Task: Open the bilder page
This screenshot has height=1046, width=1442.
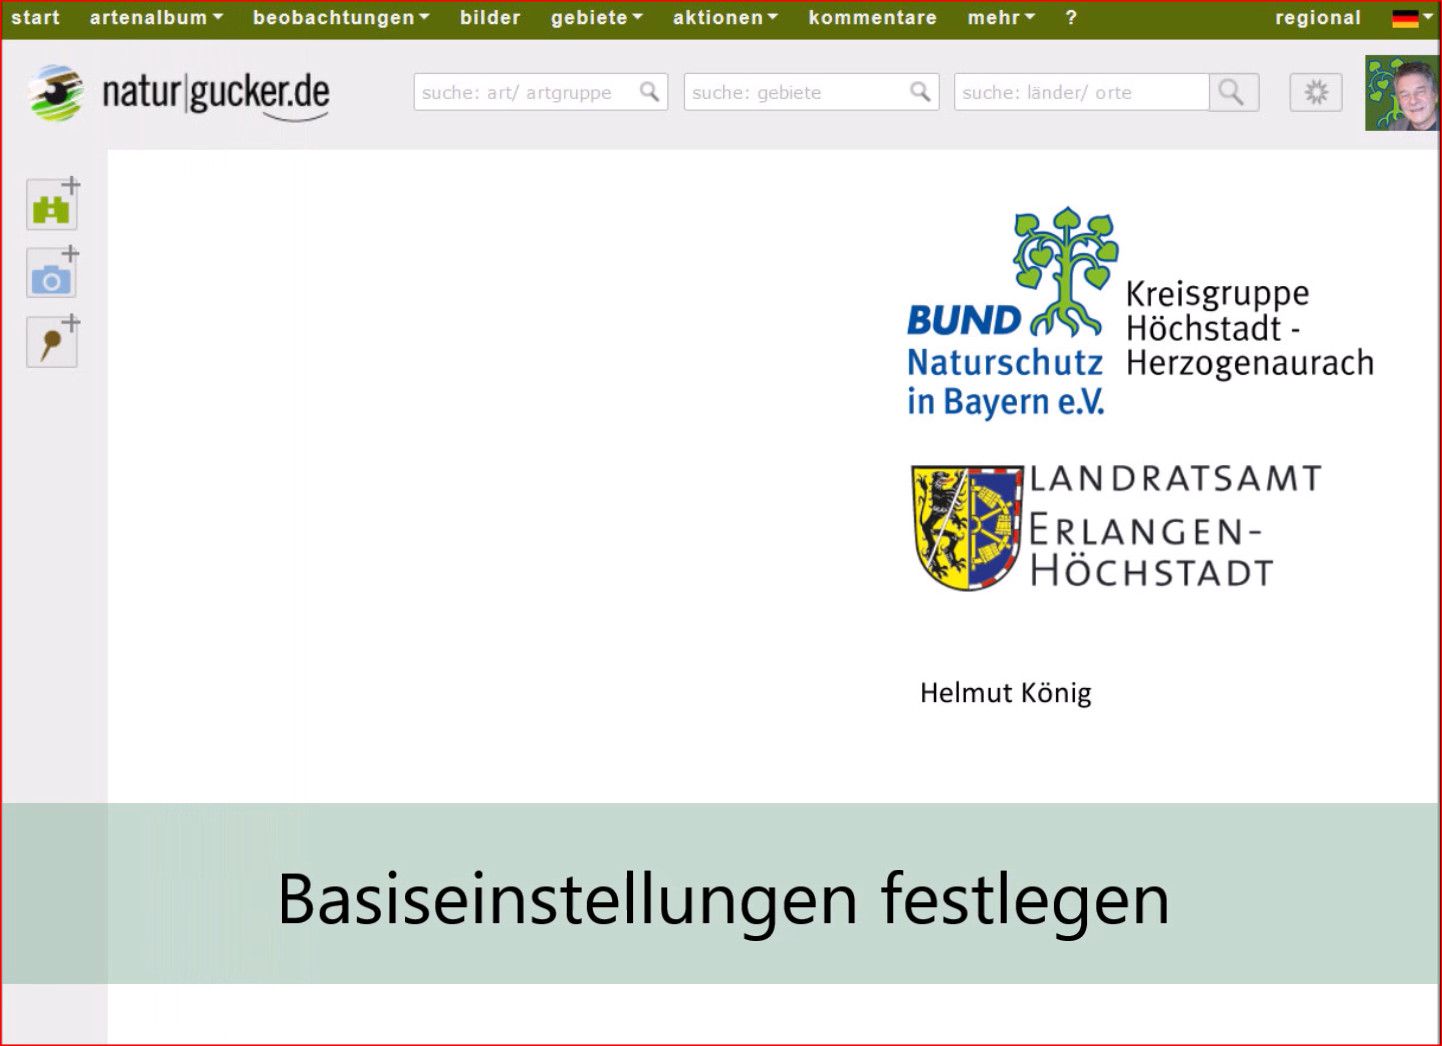Action: pyautogui.click(x=490, y=18)
